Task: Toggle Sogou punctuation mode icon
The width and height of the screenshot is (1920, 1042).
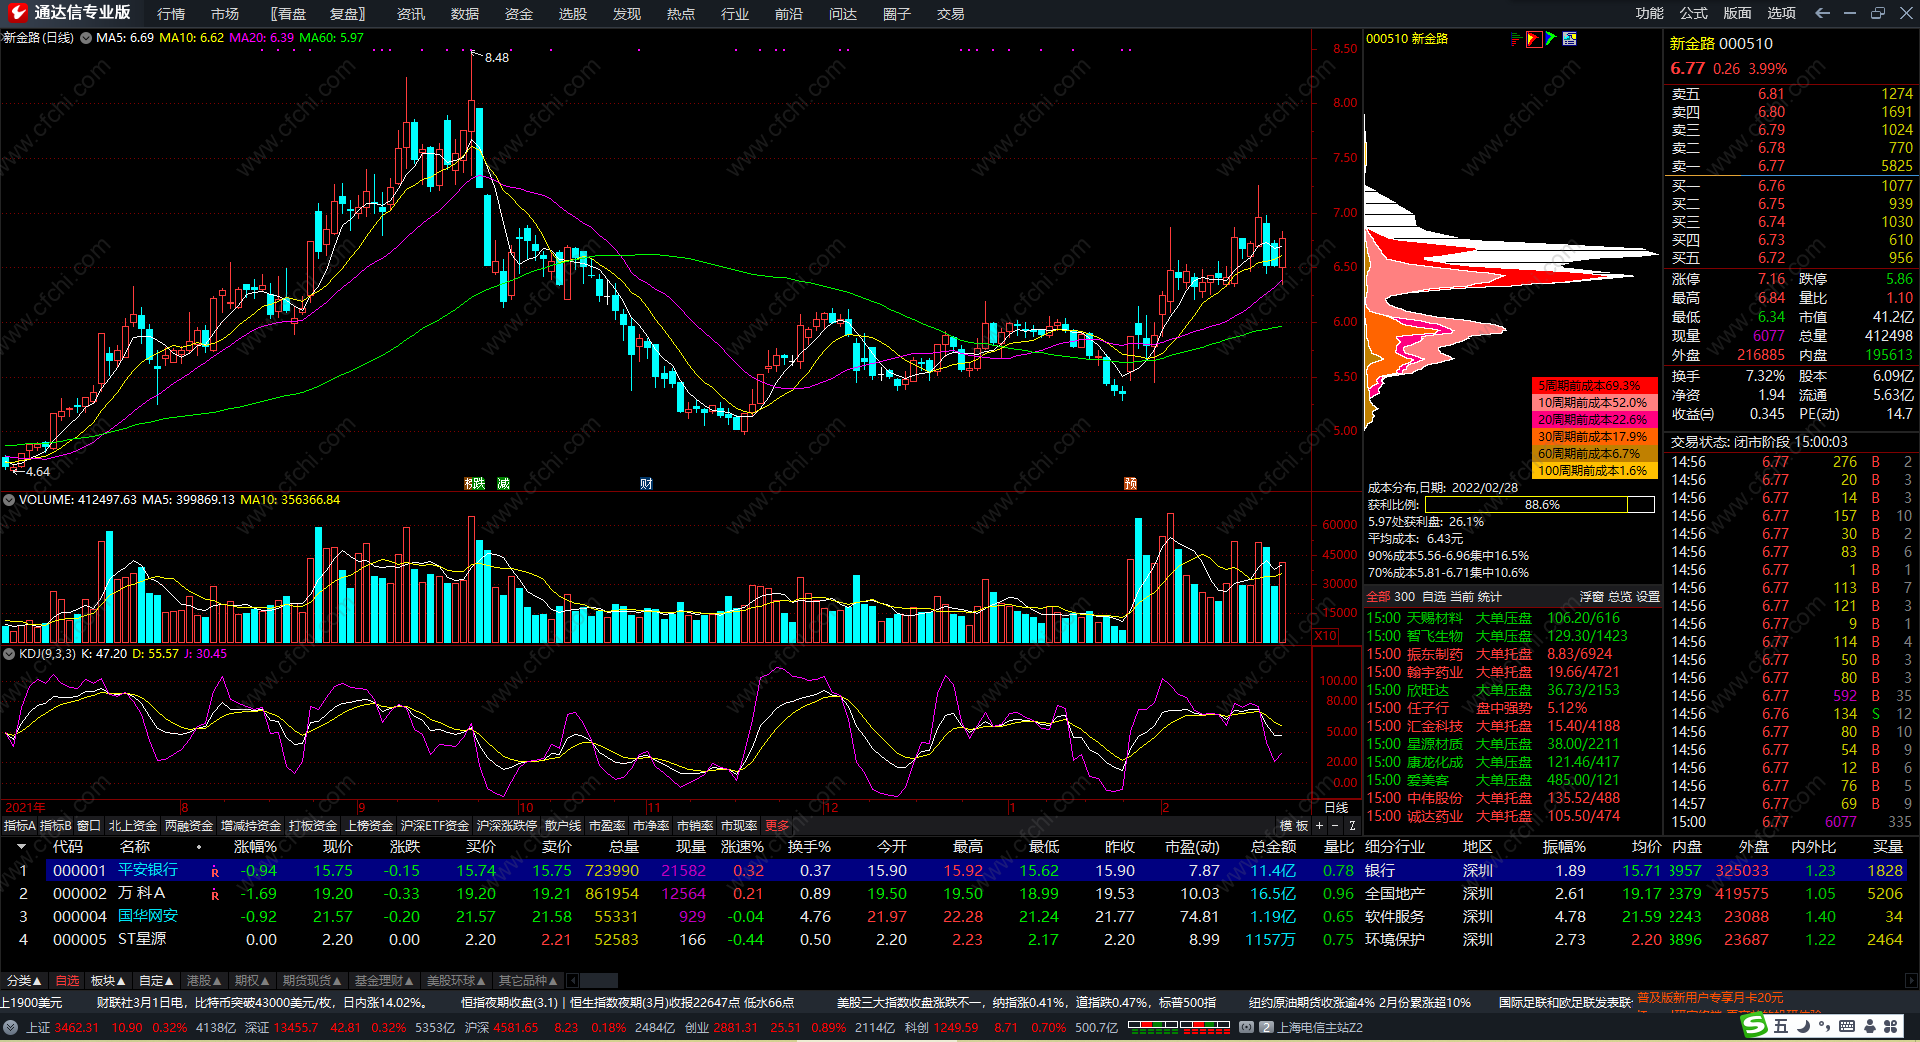Action: 1825,1026
